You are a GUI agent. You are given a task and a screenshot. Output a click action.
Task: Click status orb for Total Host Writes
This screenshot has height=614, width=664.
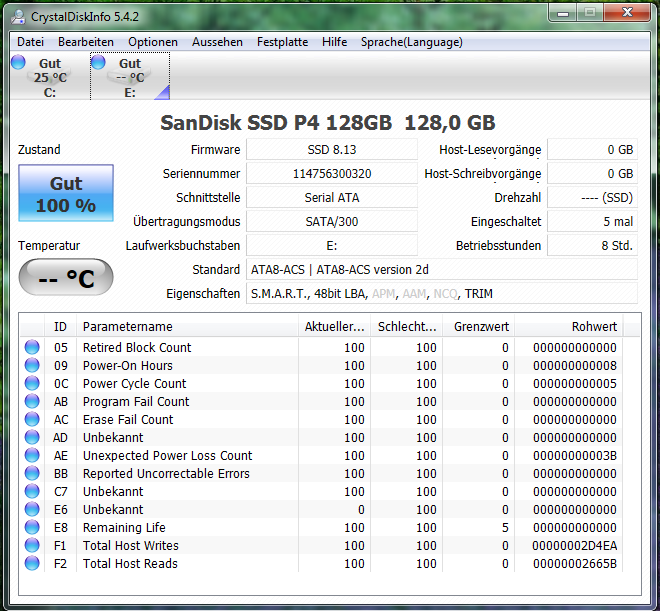[x=32, y=545]
